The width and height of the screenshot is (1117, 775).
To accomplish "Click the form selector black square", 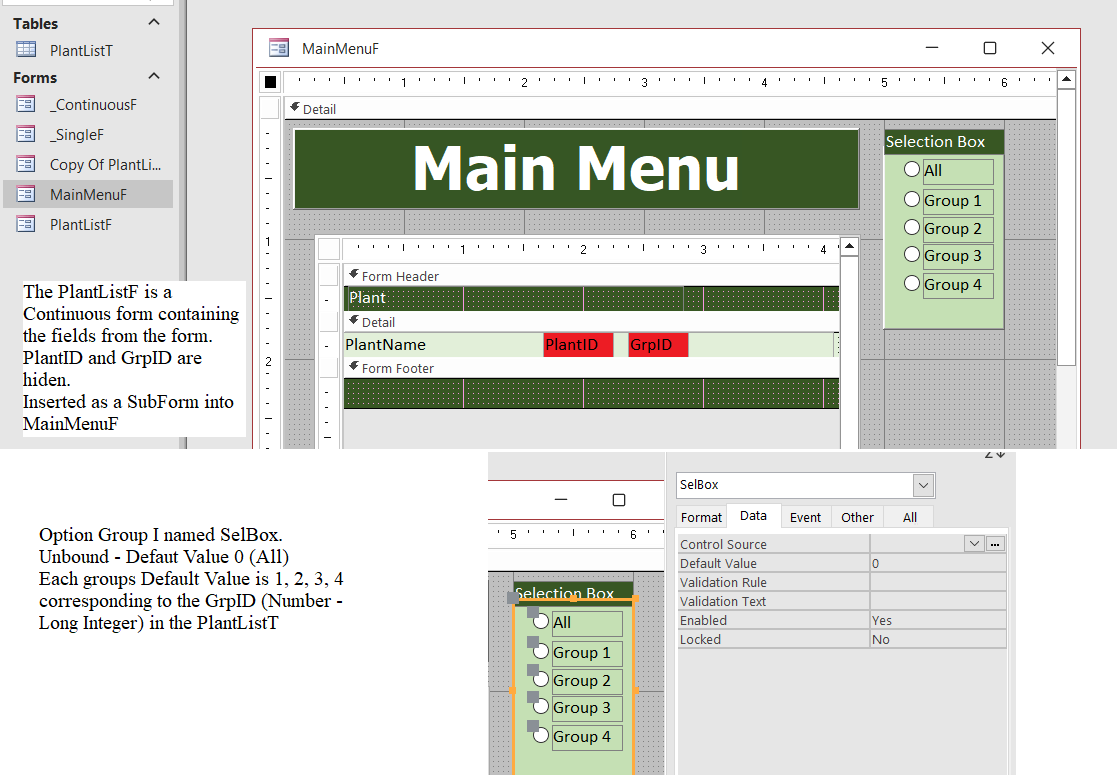I will (x=270, y=82).
